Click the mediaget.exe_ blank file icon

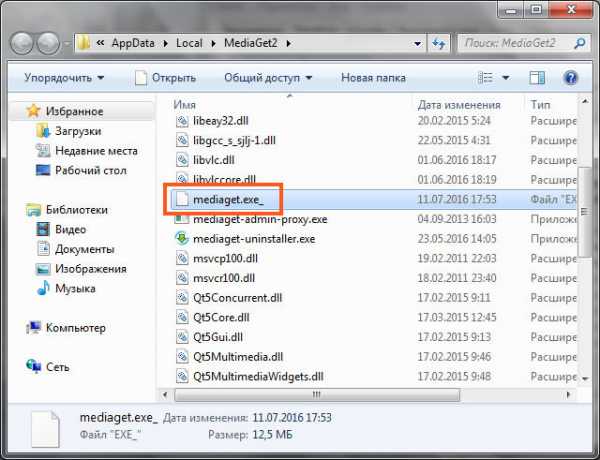[182, 199]
